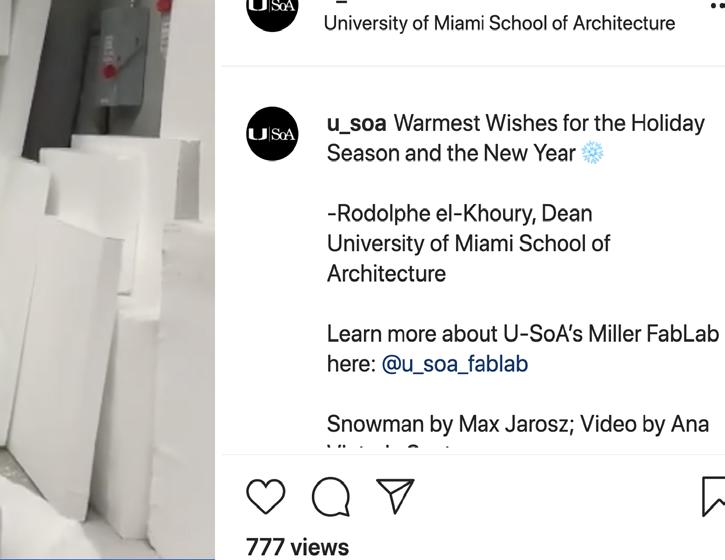Click the 'Snowman by Max Jarosz' credit line
The height and width of the screenshot is (560, 725).
click(x=450, y=424)
